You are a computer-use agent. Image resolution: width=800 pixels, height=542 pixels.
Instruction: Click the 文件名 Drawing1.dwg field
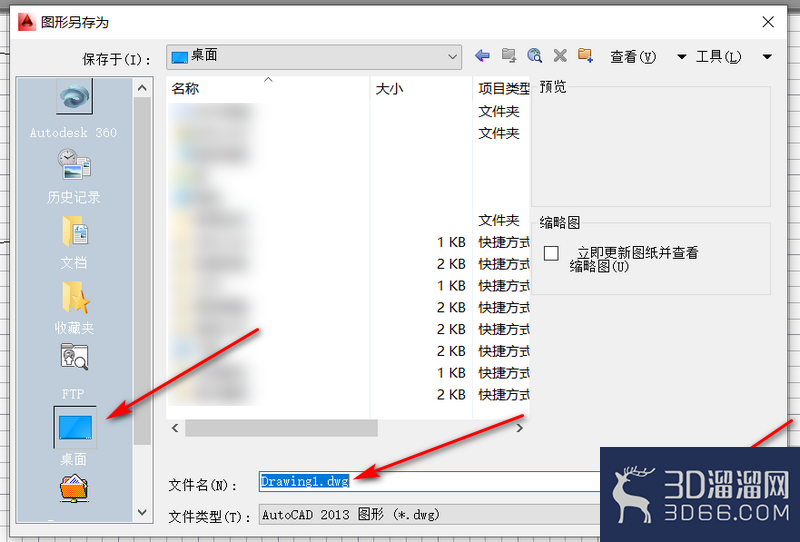tap(429, 481)
